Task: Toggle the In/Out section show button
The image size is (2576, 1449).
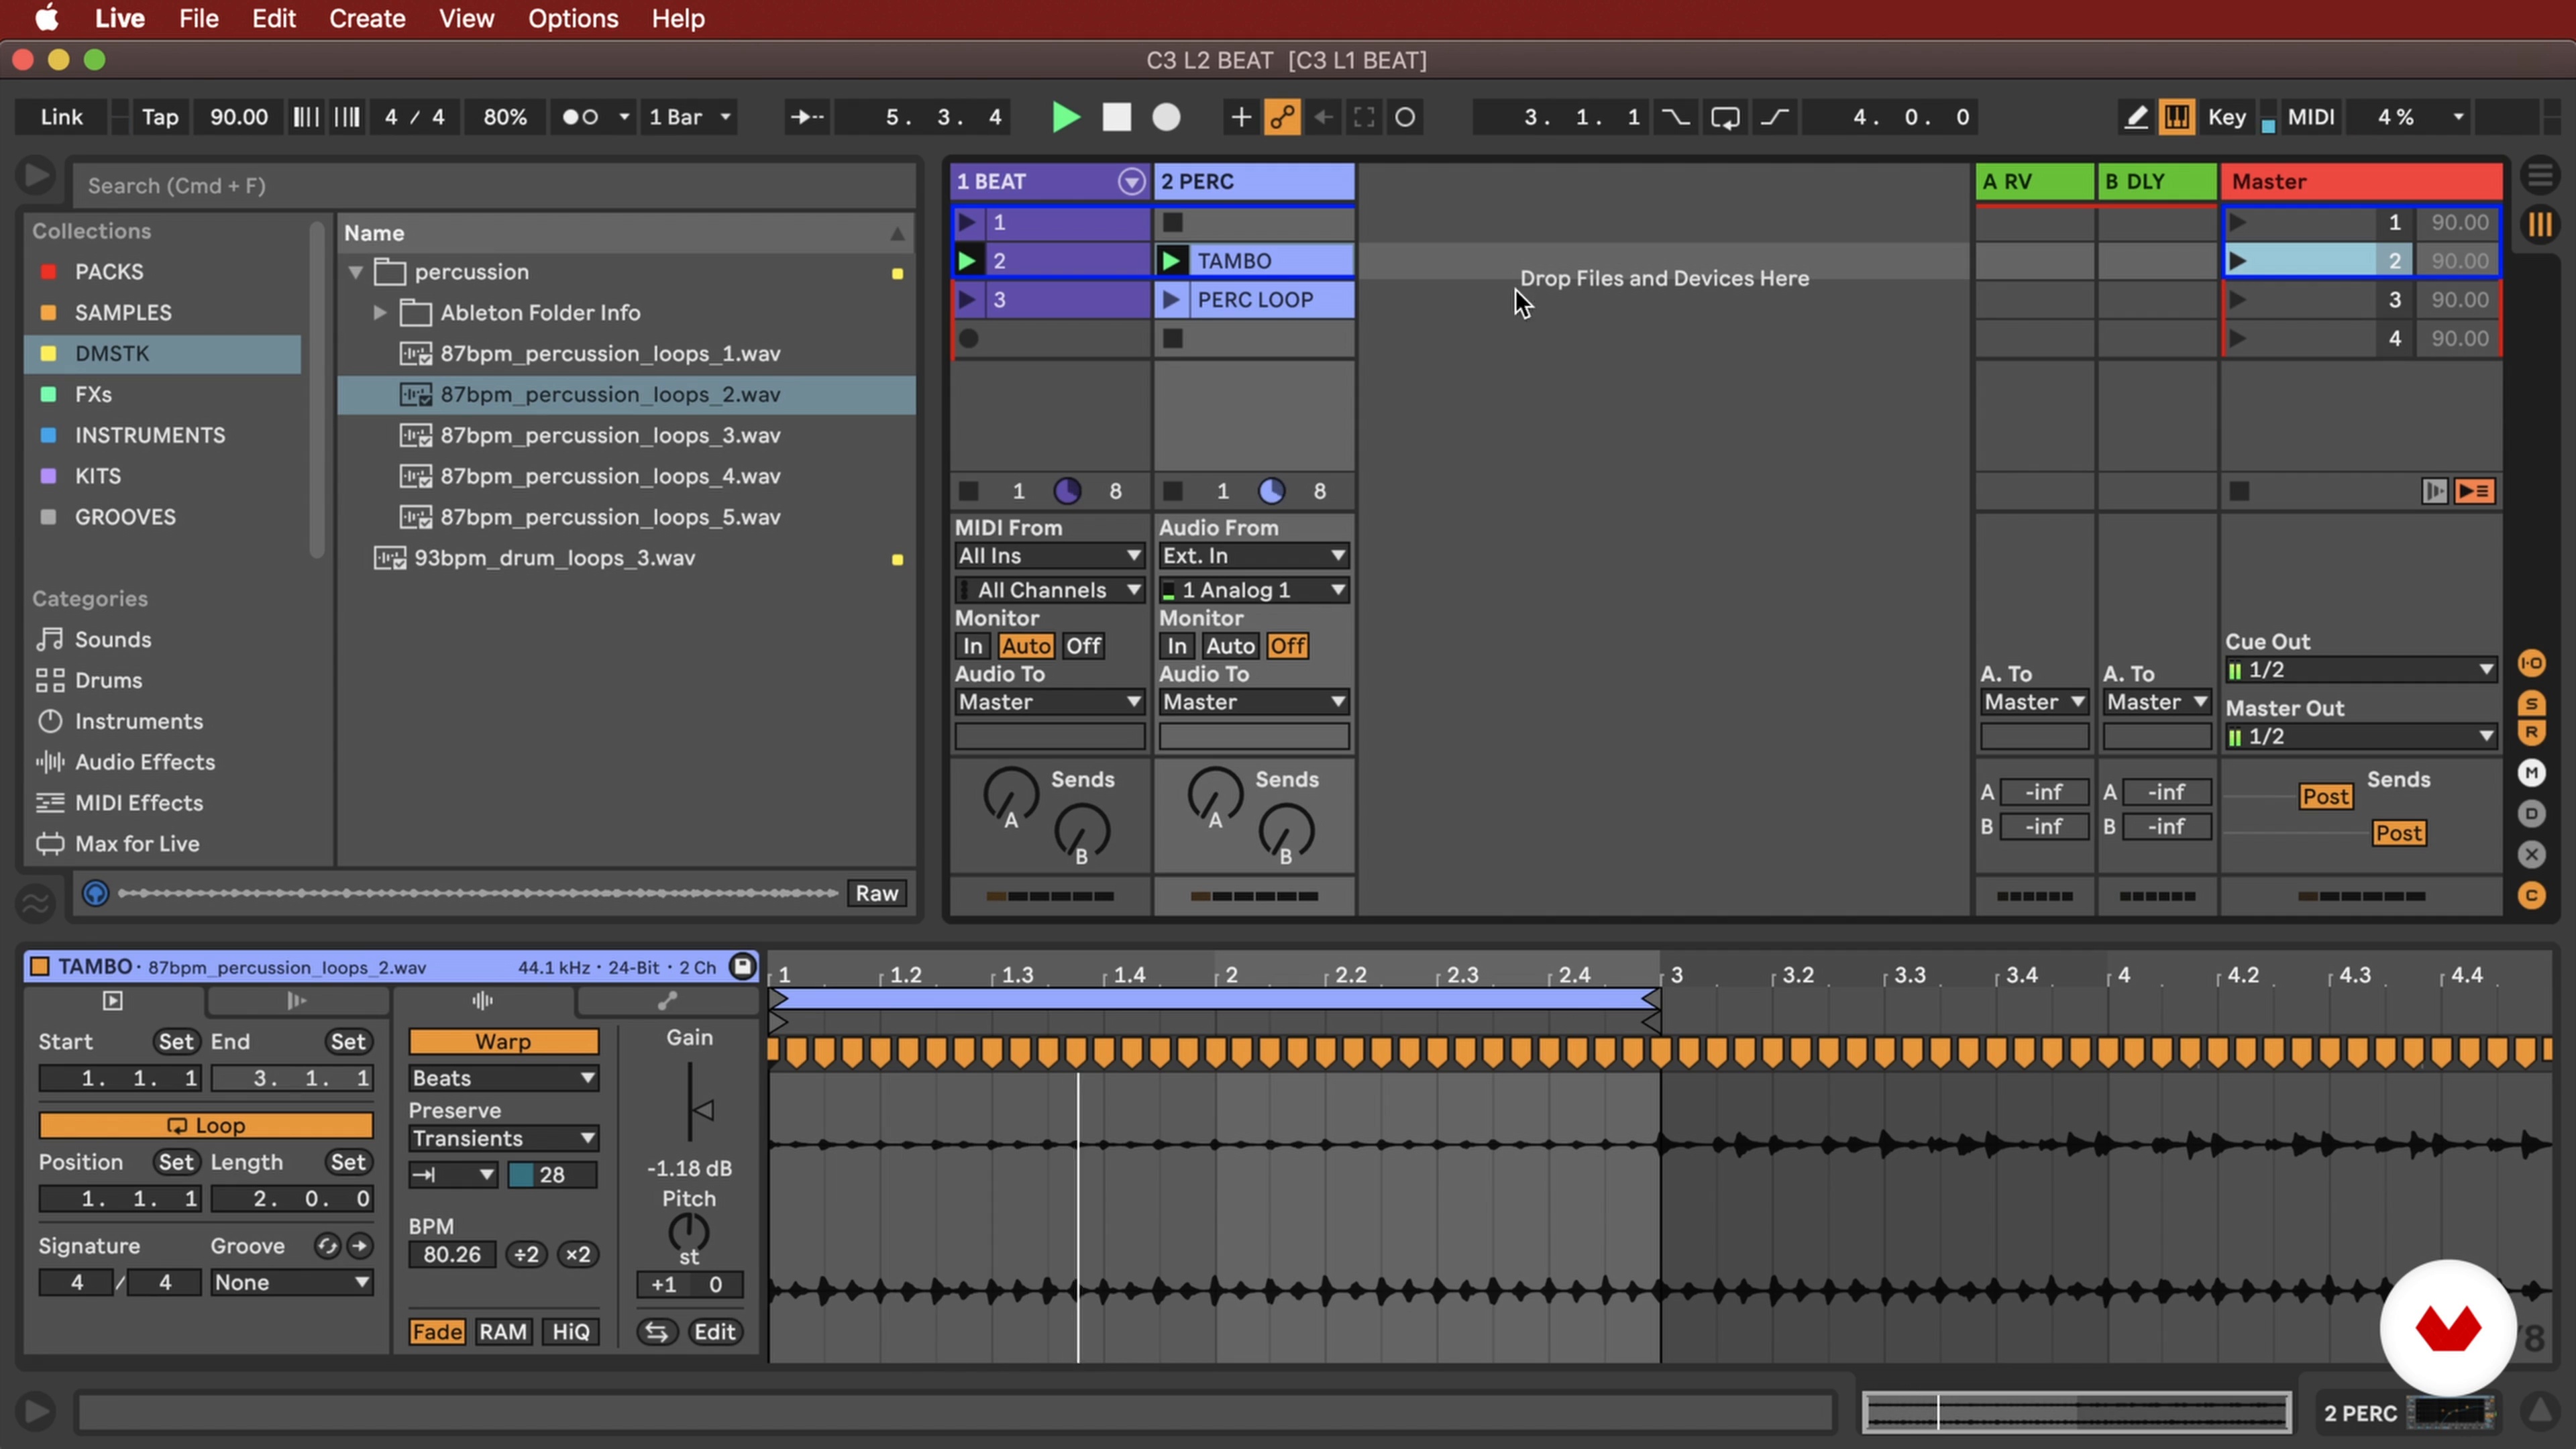Action: coord(2532,663)
